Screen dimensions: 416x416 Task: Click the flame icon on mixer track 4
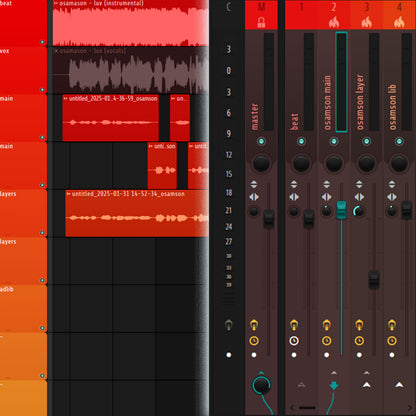[399, 22]
